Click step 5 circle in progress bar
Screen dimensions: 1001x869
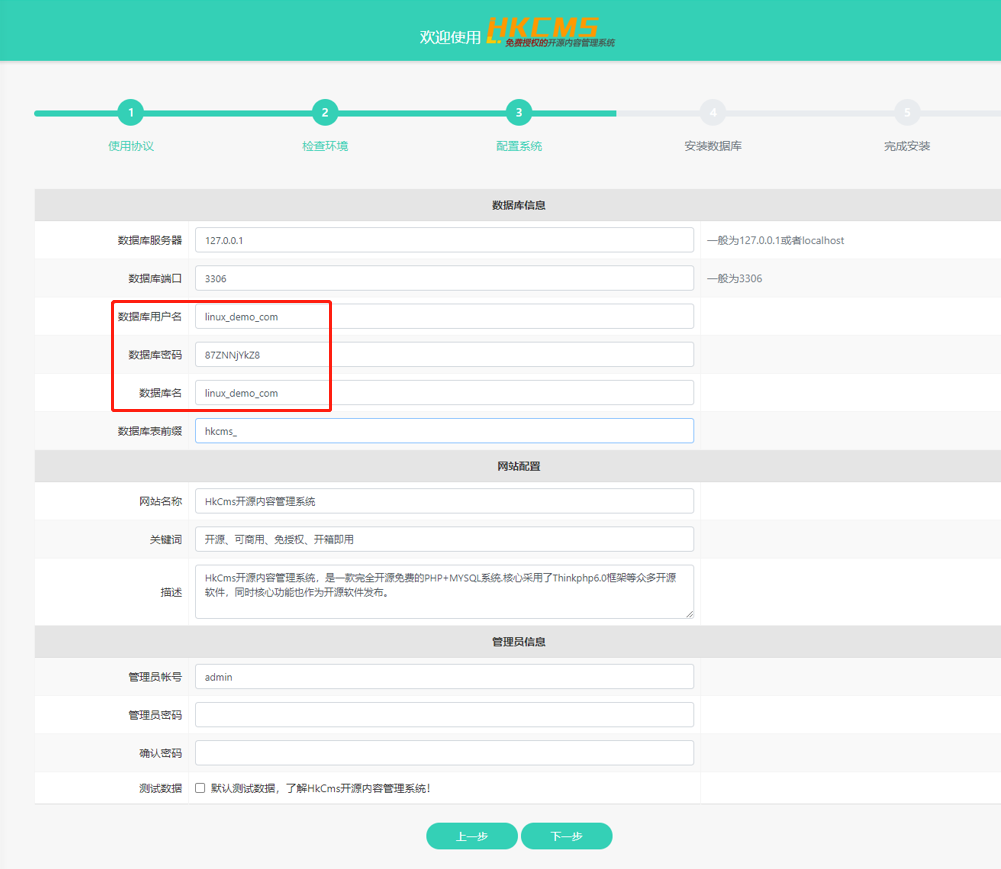907,113
